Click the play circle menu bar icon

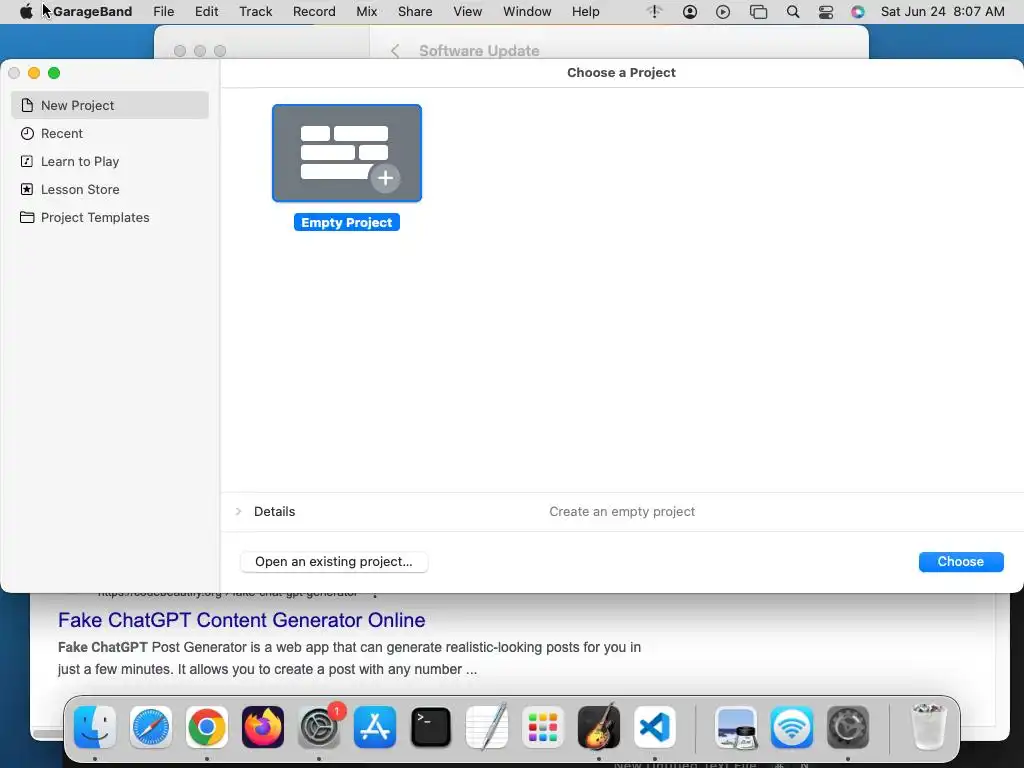[x=723, y=12]
